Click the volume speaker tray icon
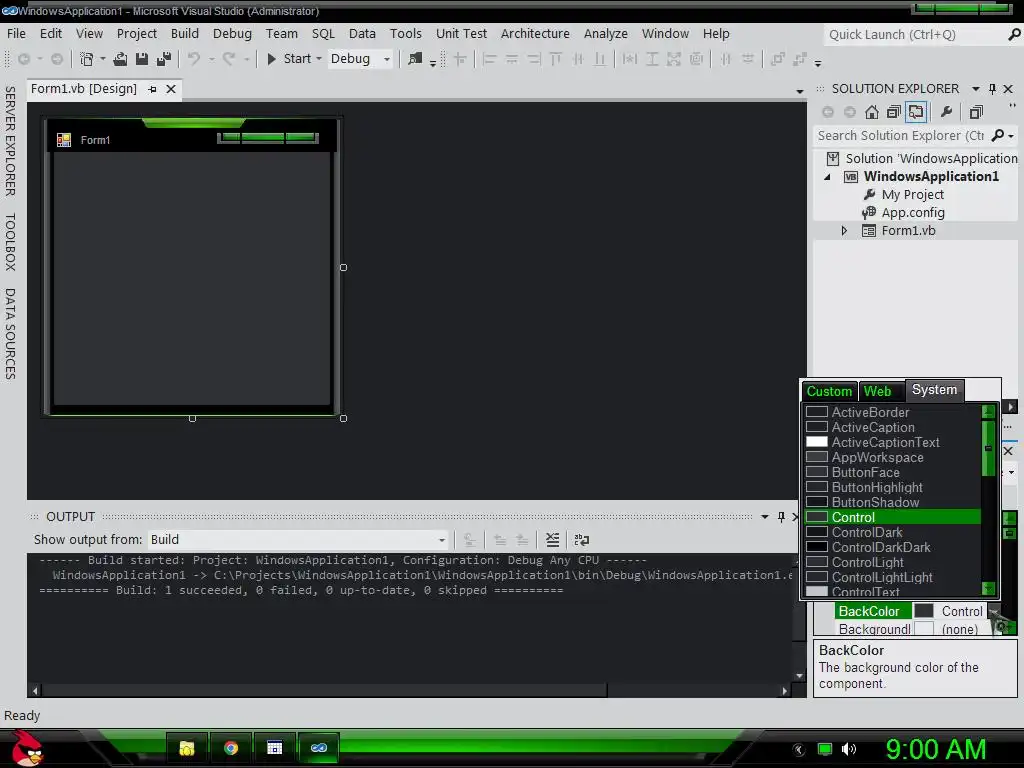Image resolution: width=1024 pixels, height=768 pixels. [x=848, y=749]
